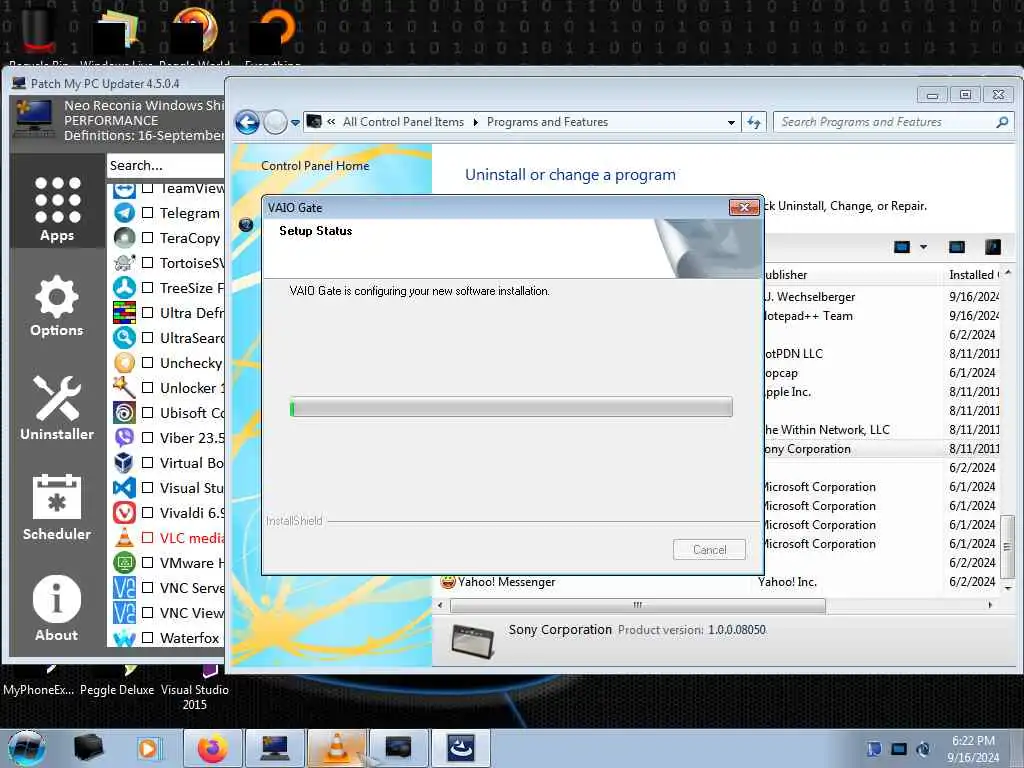
Task: Click Control Panel Home link
Action: (315, 166)
